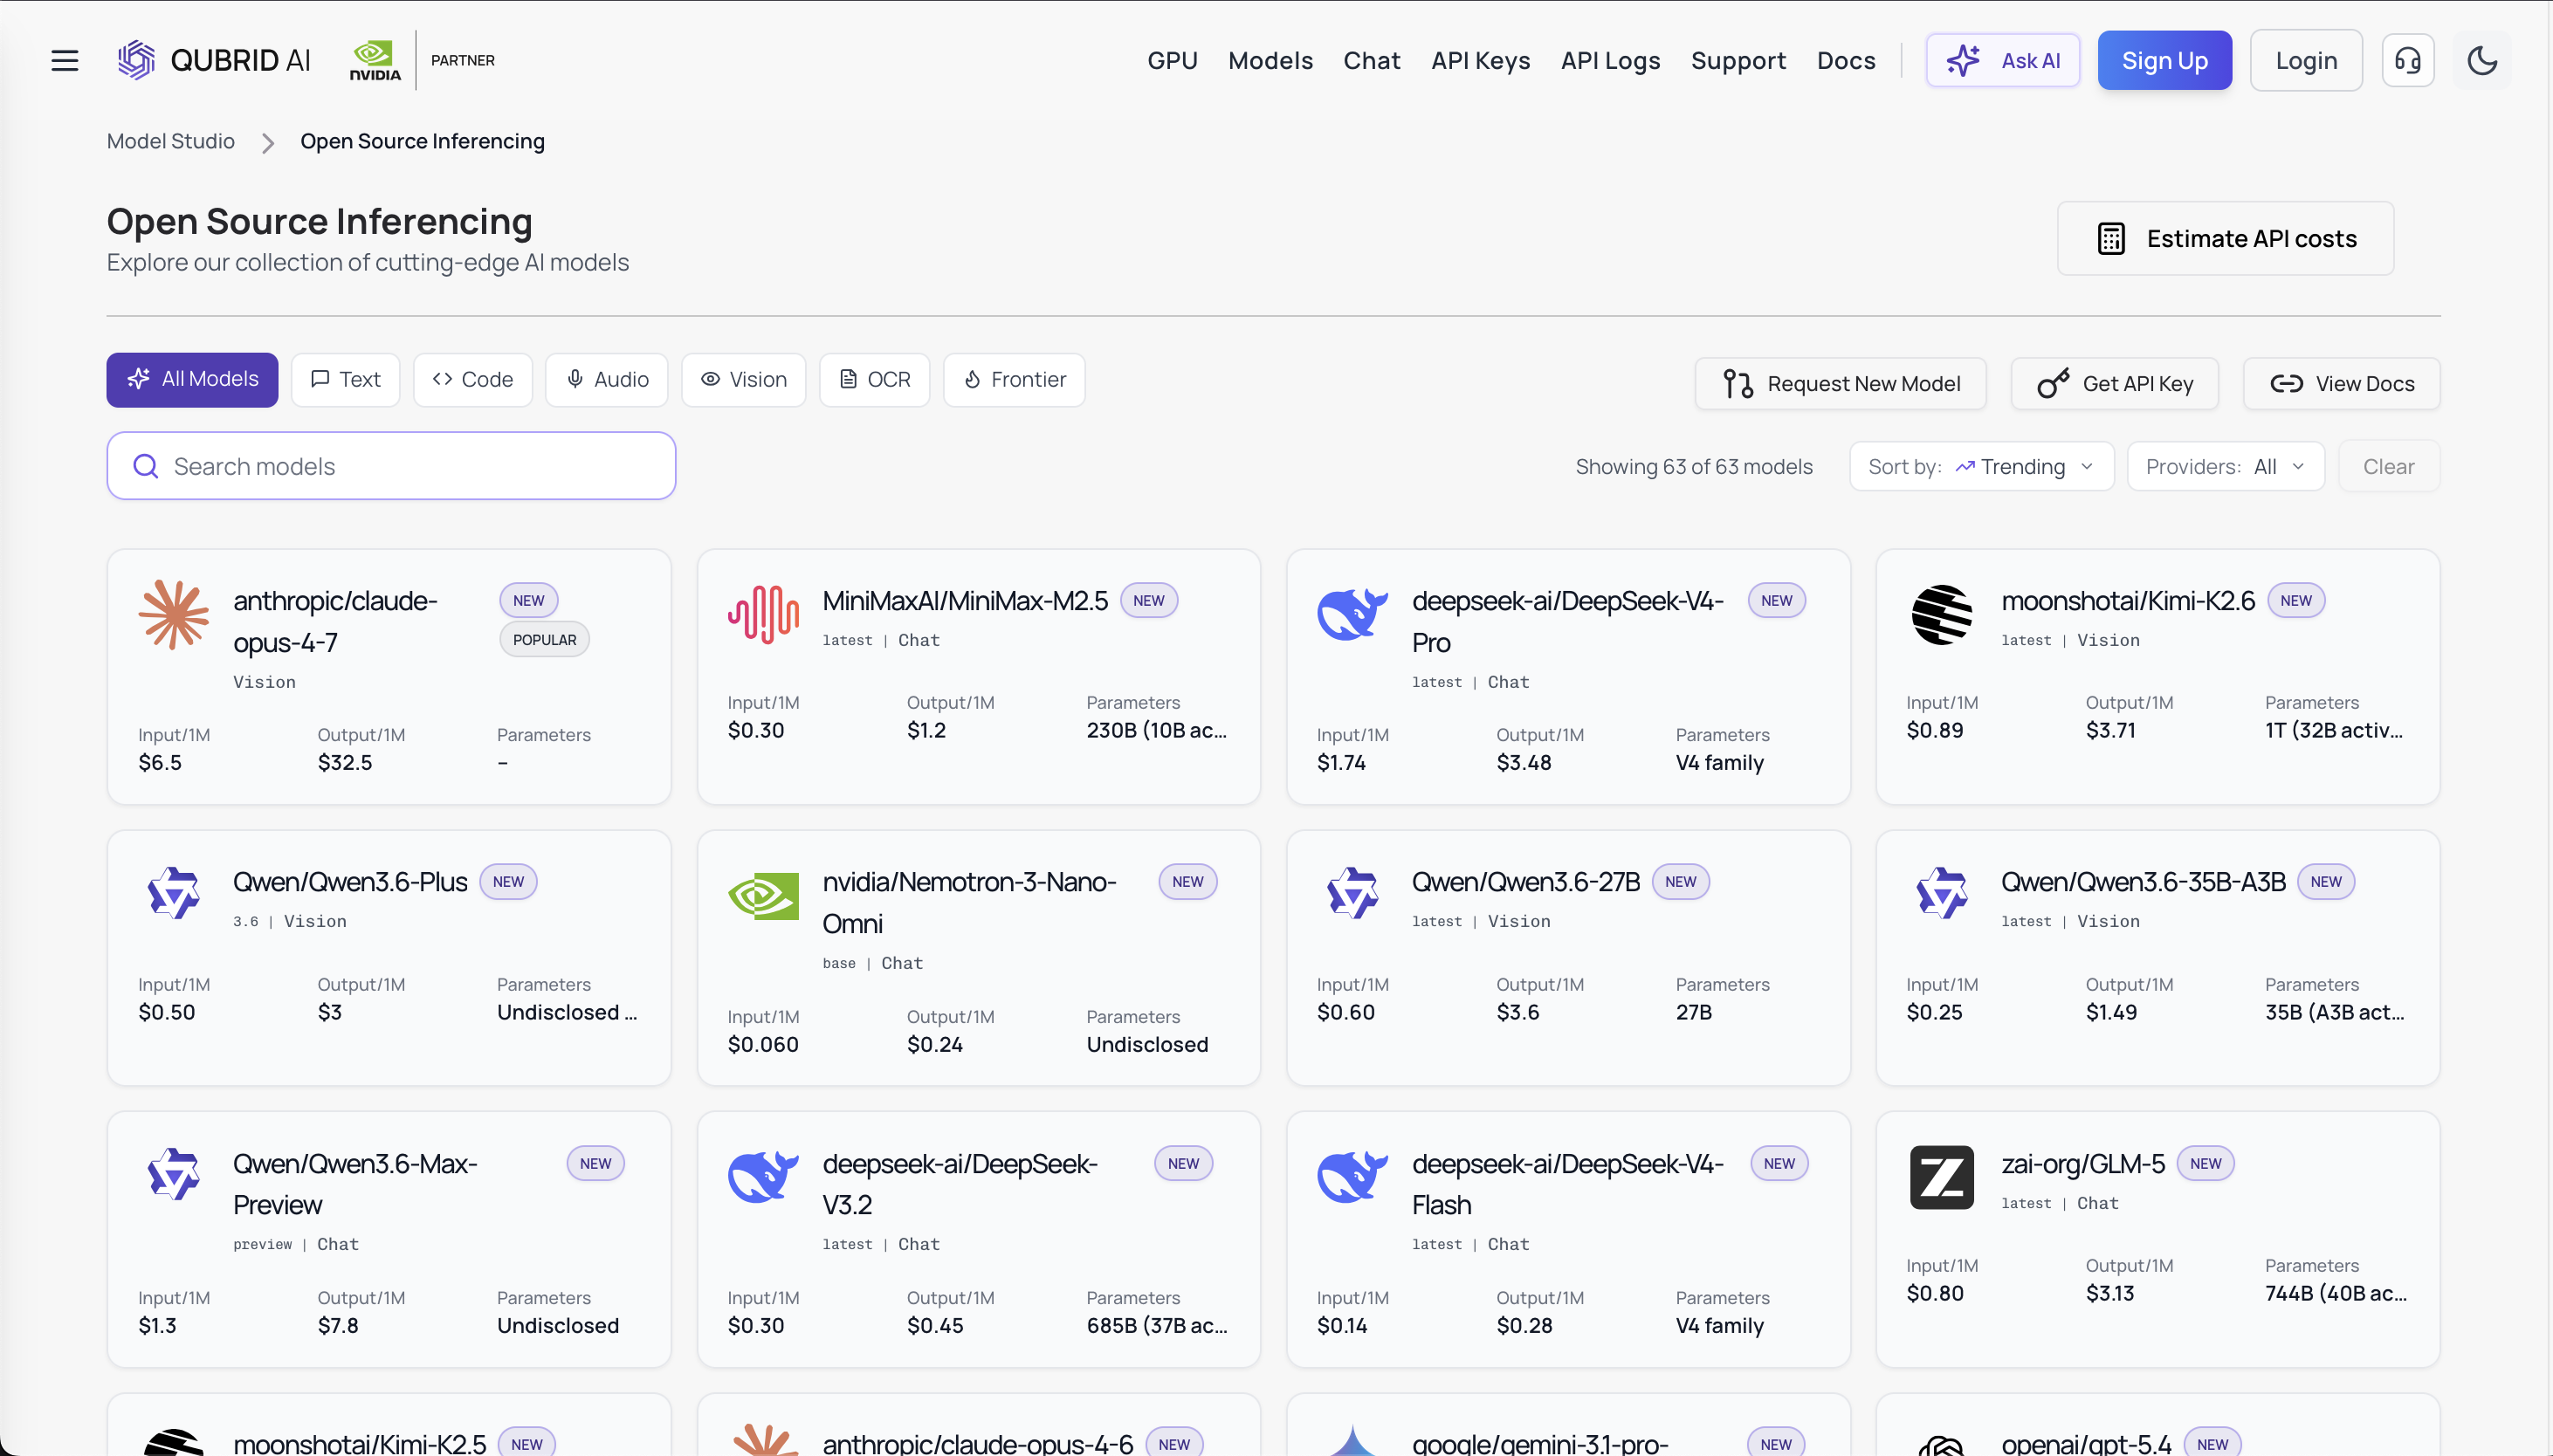Screen dimensions: 2553x1456
Task: Click the Sign Up button
Action: coord(2164,60)
